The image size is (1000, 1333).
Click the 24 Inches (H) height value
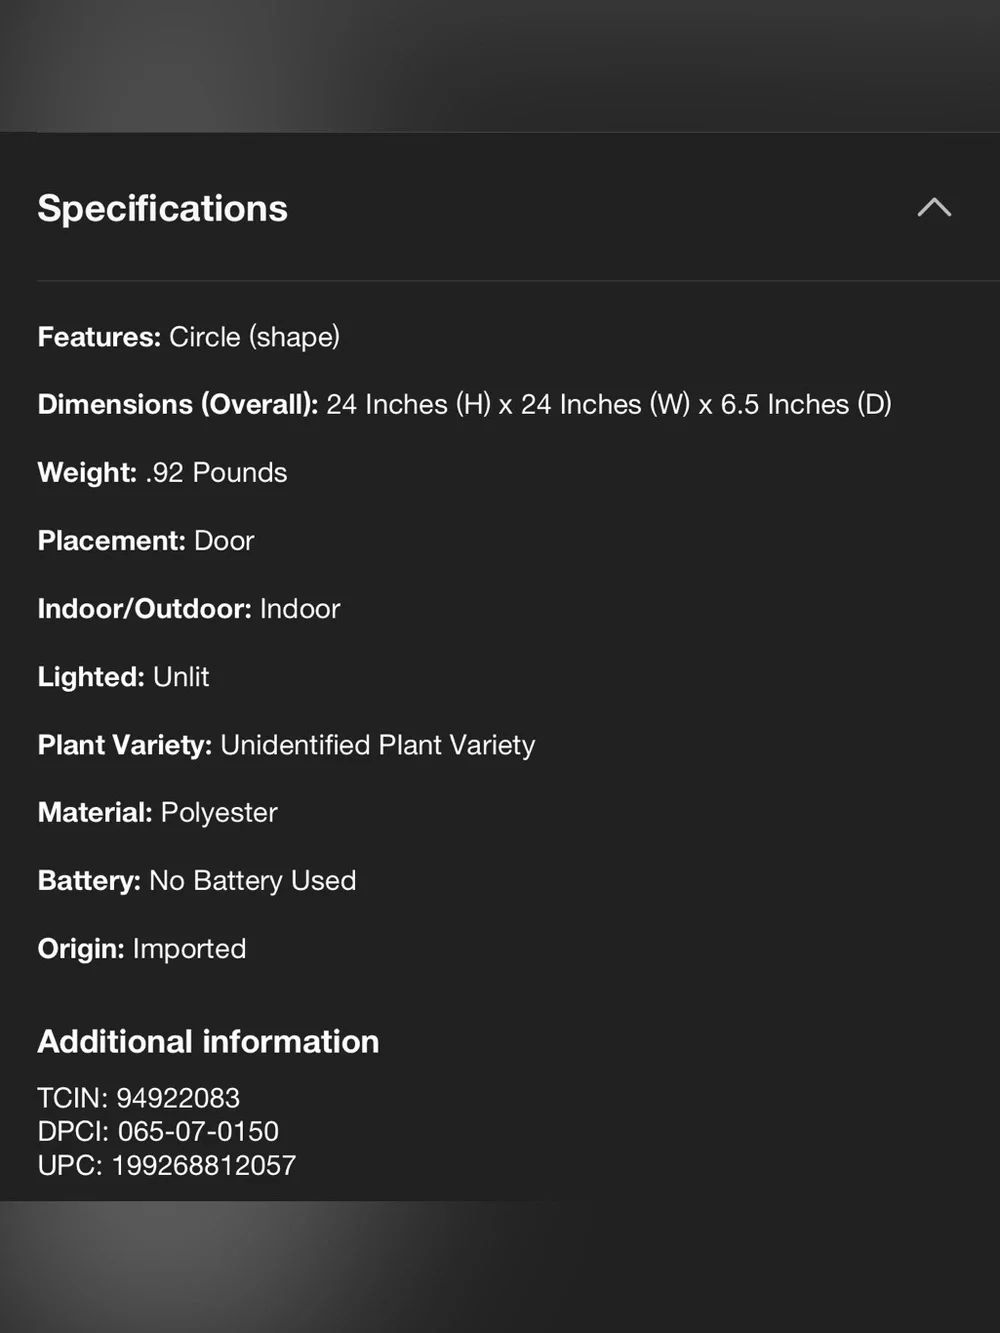click(408, 404)
